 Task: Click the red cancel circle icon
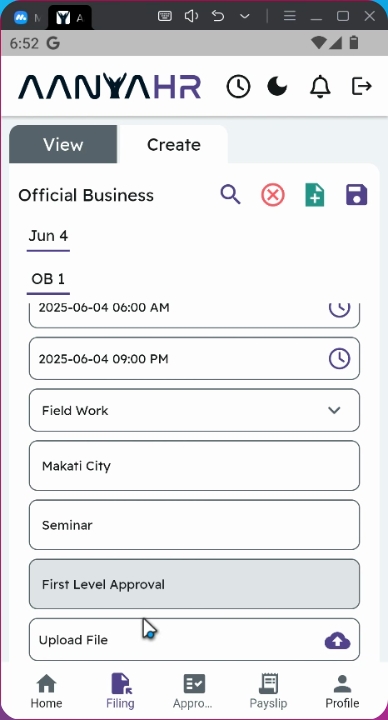273,195
